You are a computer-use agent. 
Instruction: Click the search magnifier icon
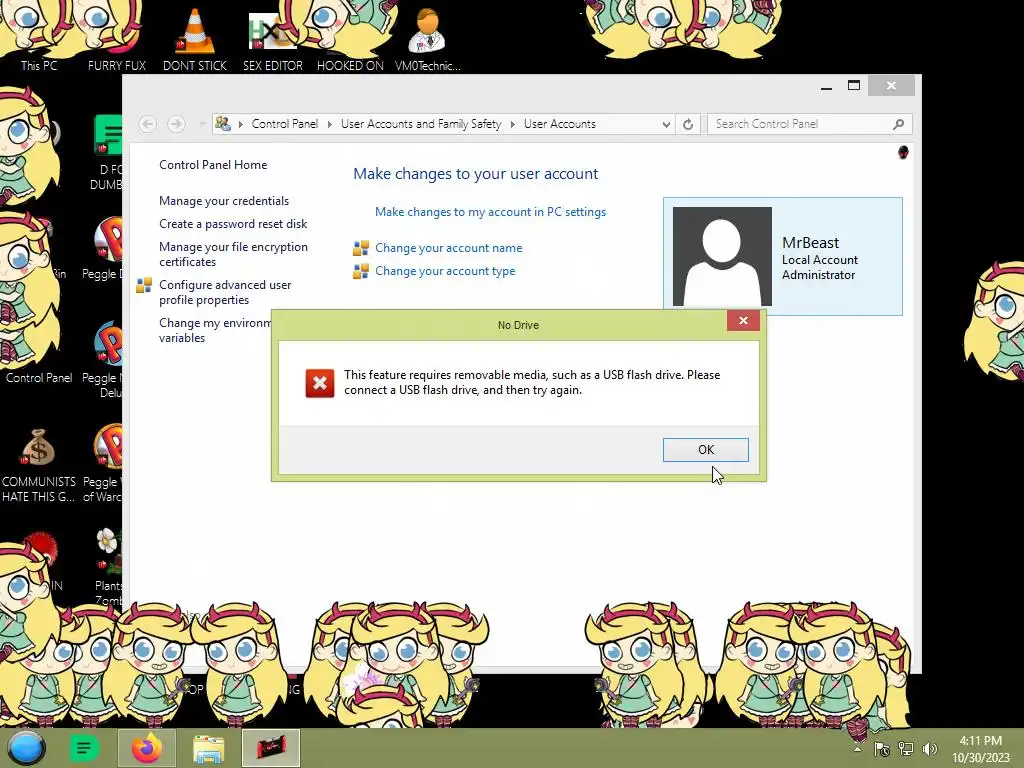(899, 124)
